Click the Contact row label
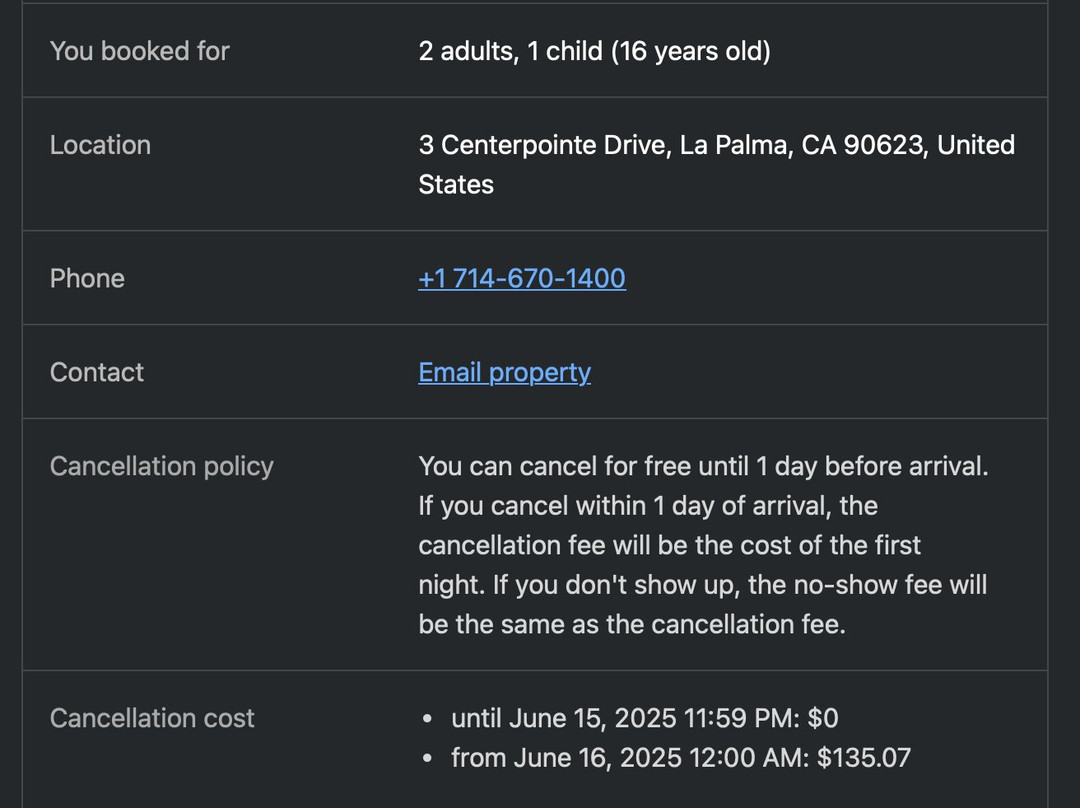 tap(97, 372)
